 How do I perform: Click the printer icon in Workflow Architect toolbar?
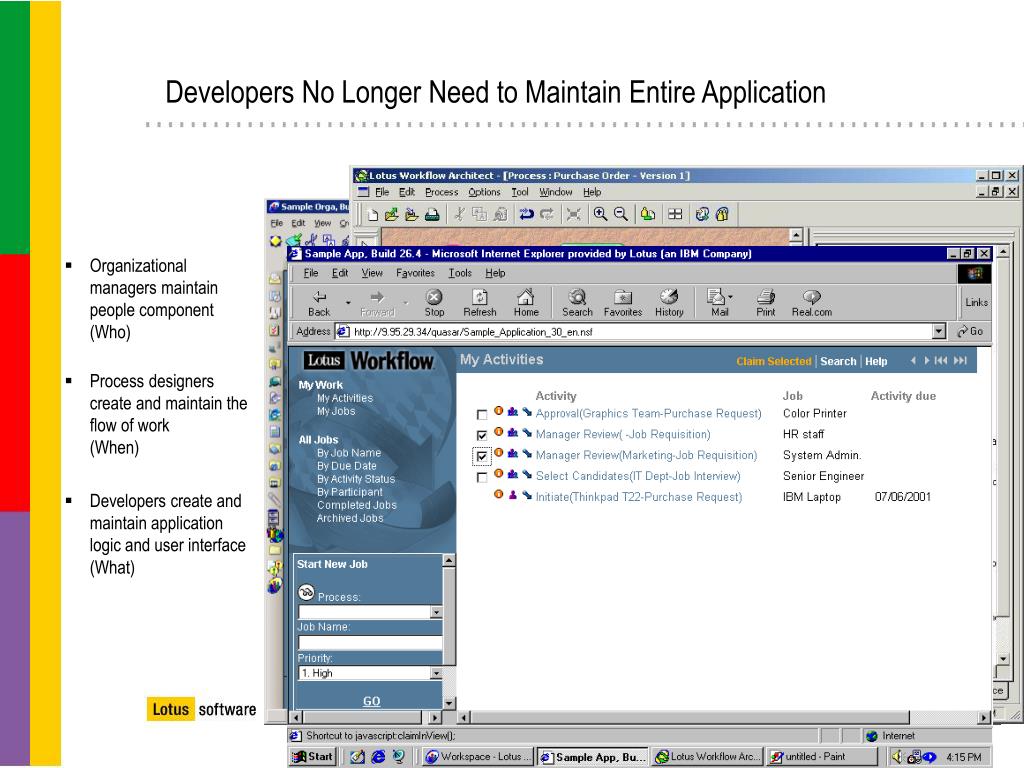(432, 214)
